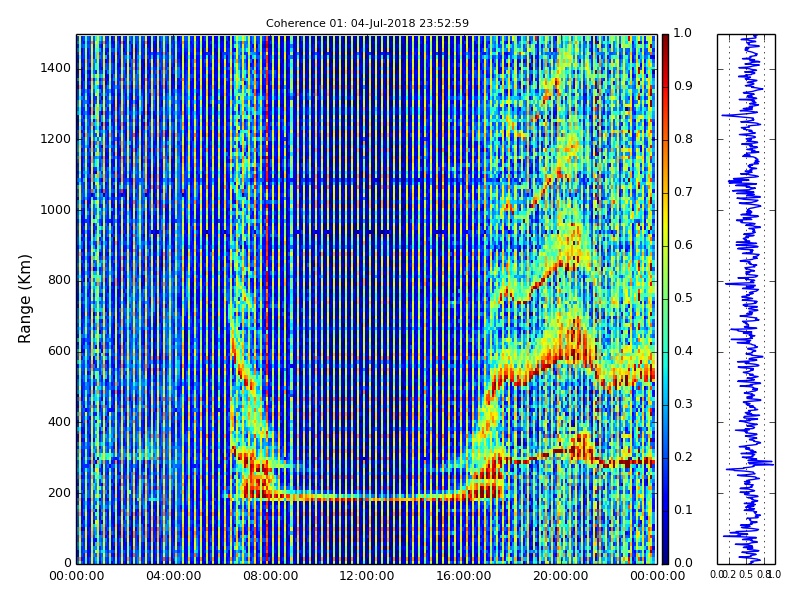Viewport: 800px width, 600px height.
Task: Click the 0.2 colorbar tick label
Action: [x=683, y=457]
